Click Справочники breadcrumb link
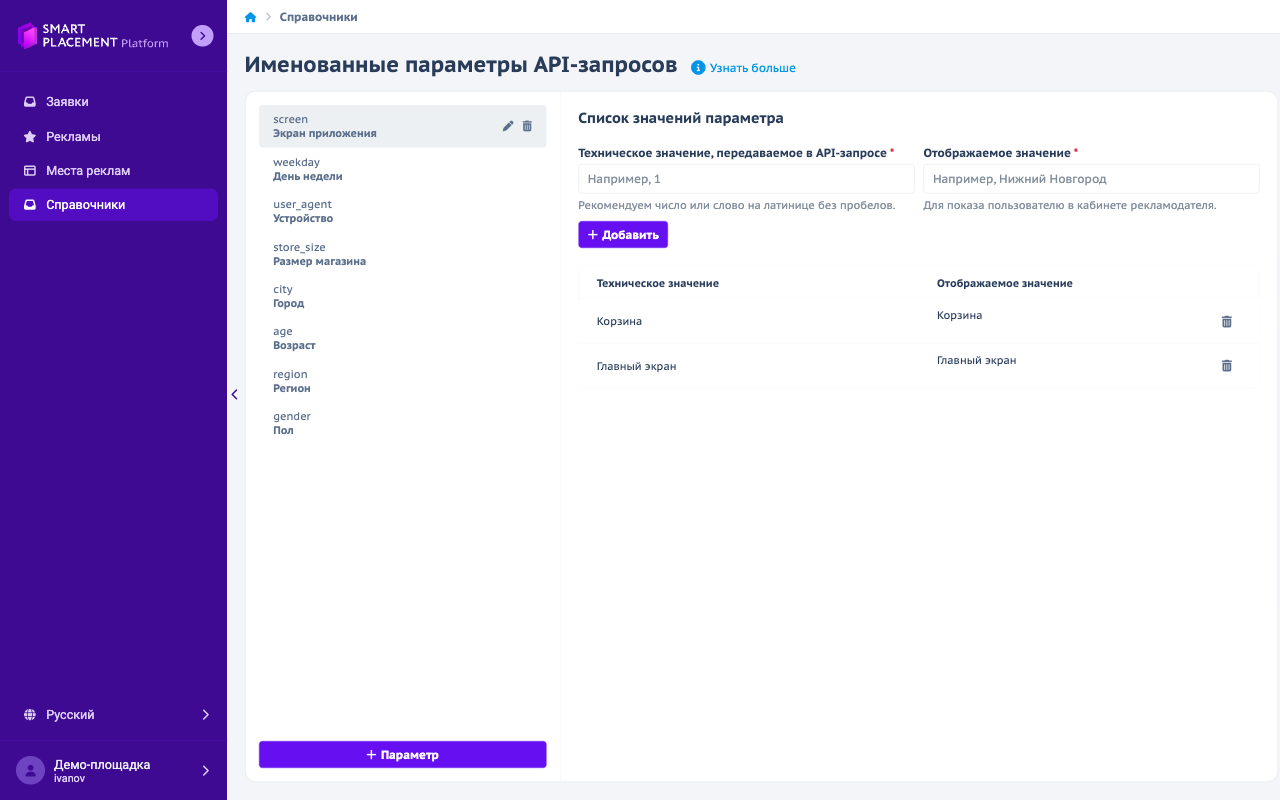Image resolution: width=1280 pixels, height=800 pixels. point(318,17)
